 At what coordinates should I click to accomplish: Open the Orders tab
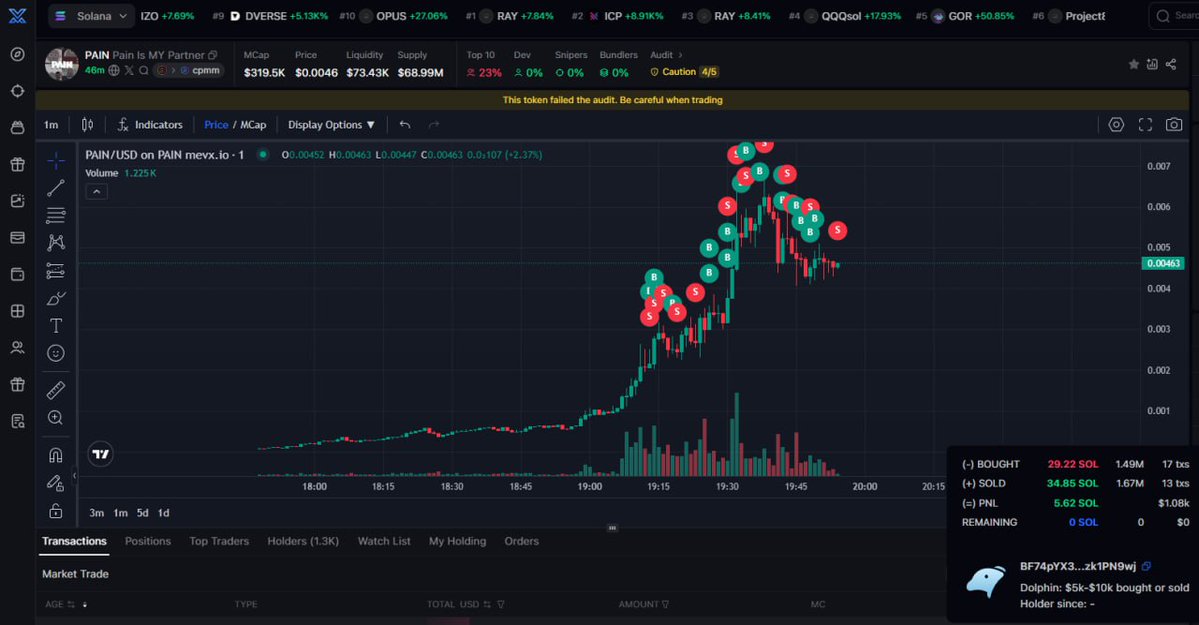pyautogui.click(x=522, y=541)
